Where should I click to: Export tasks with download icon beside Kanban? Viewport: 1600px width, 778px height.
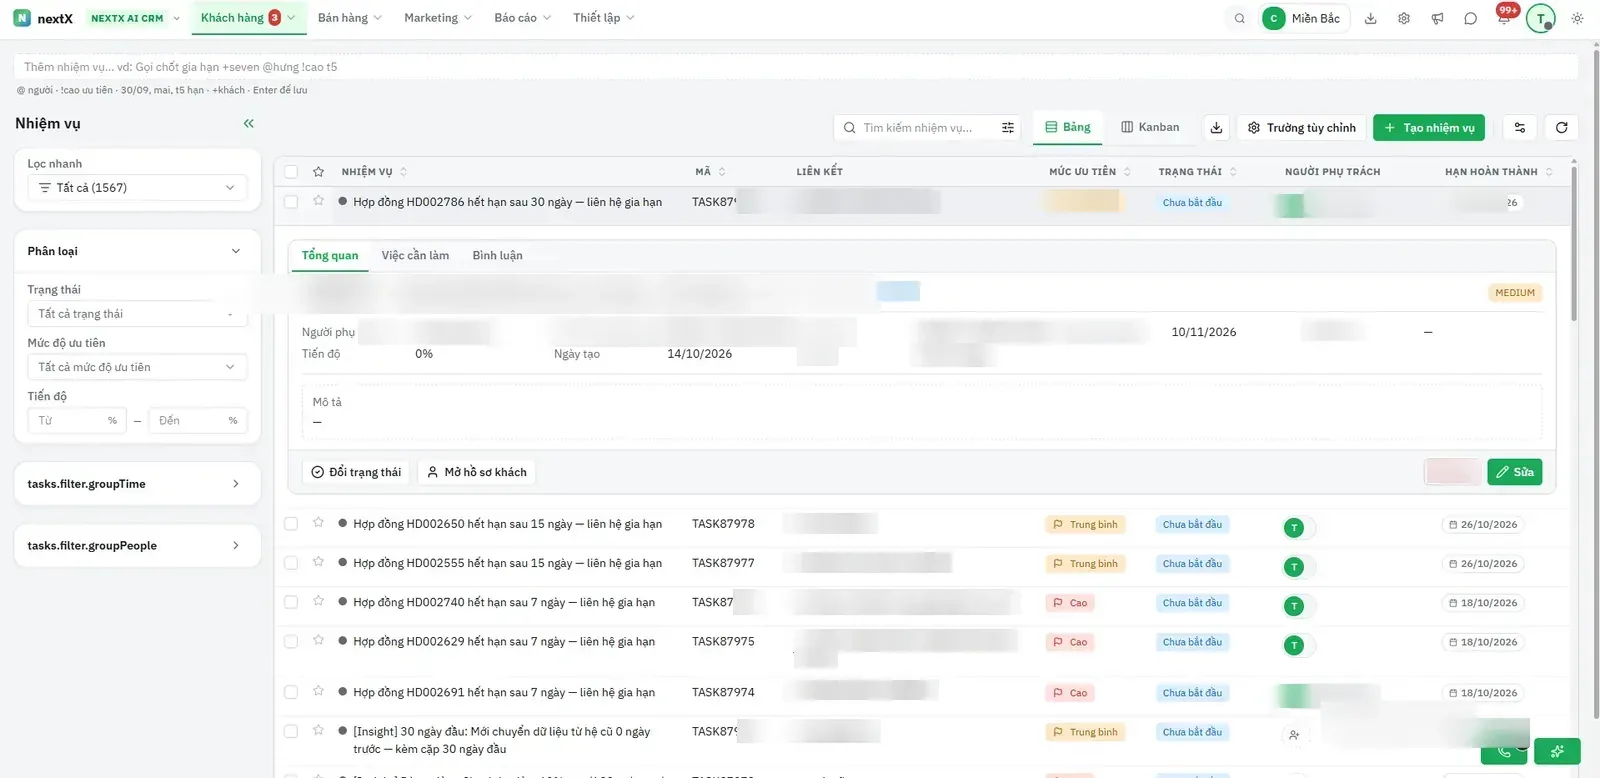coord(1216,128)
